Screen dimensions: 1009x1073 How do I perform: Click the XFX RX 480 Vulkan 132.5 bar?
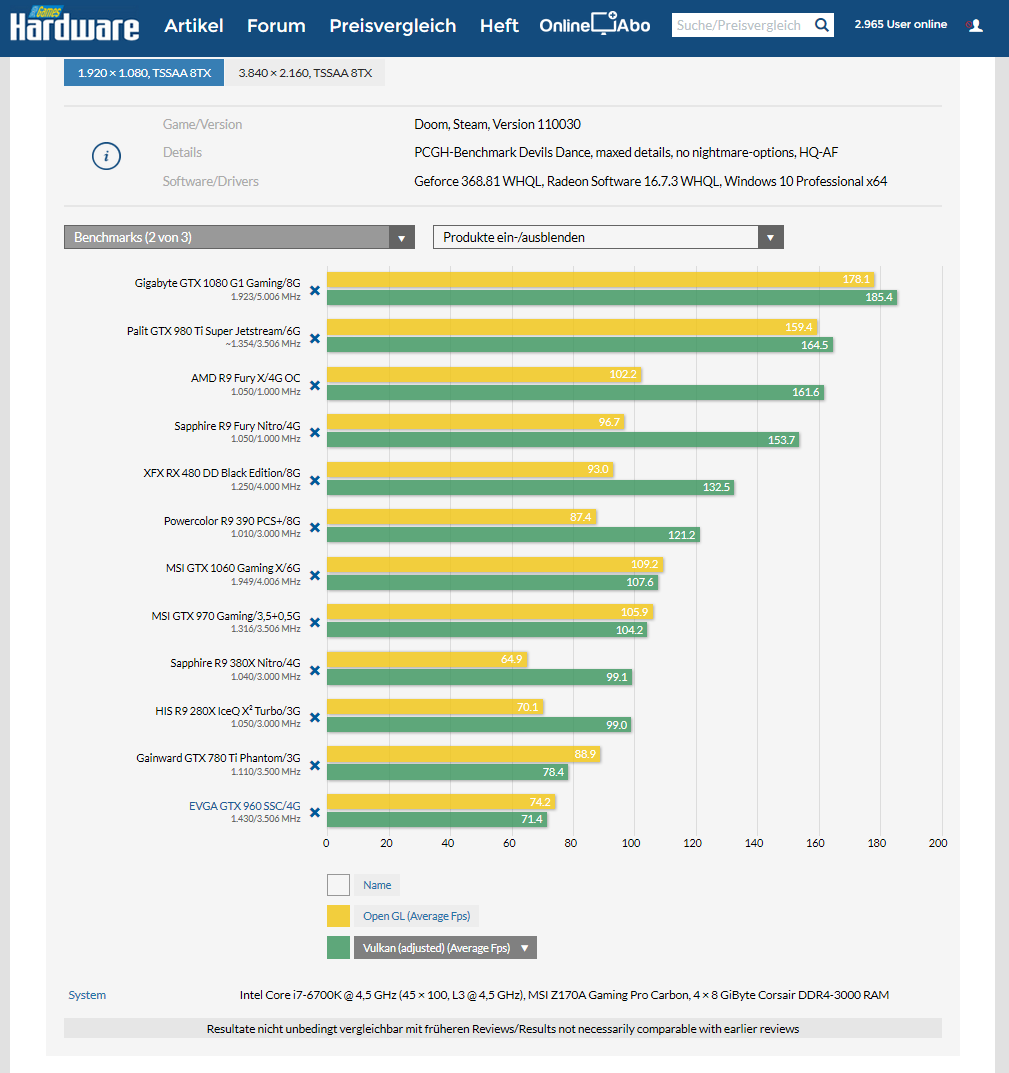[x=531, y=487]
